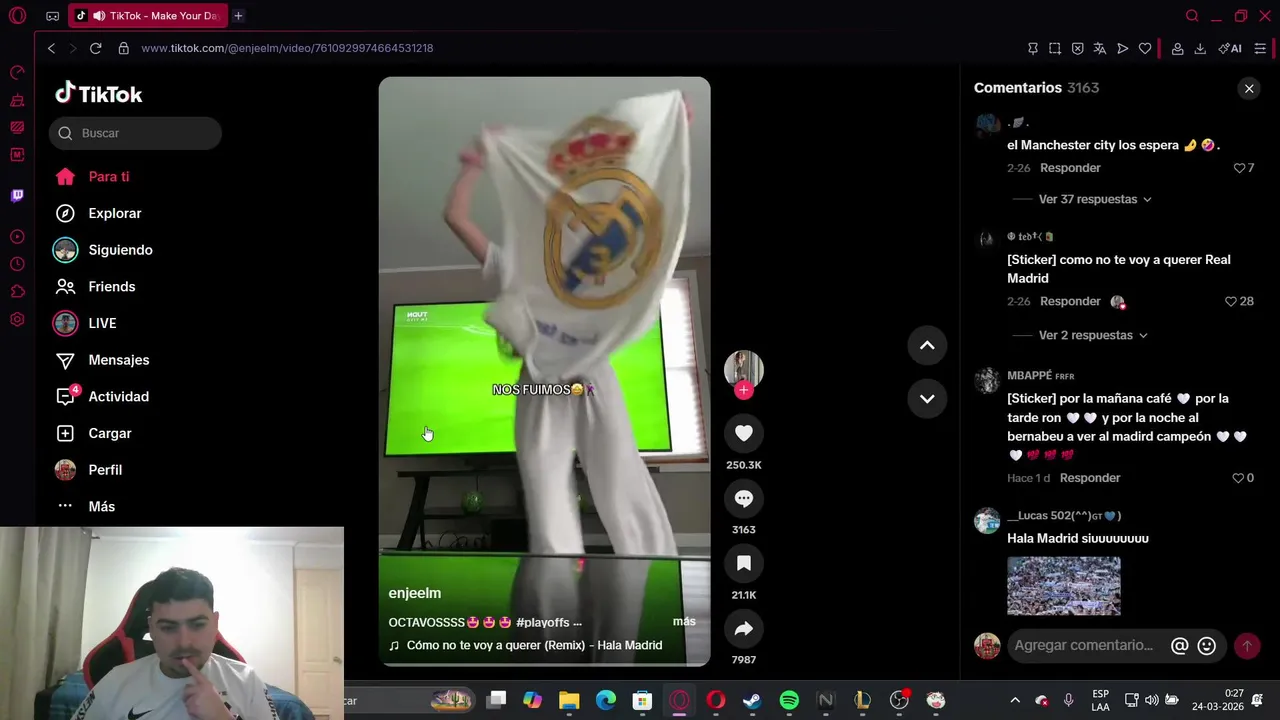The image size is (1280, 720).
Task: Open the browser search magnifier icon
Action: click(x=1192, y=16)
